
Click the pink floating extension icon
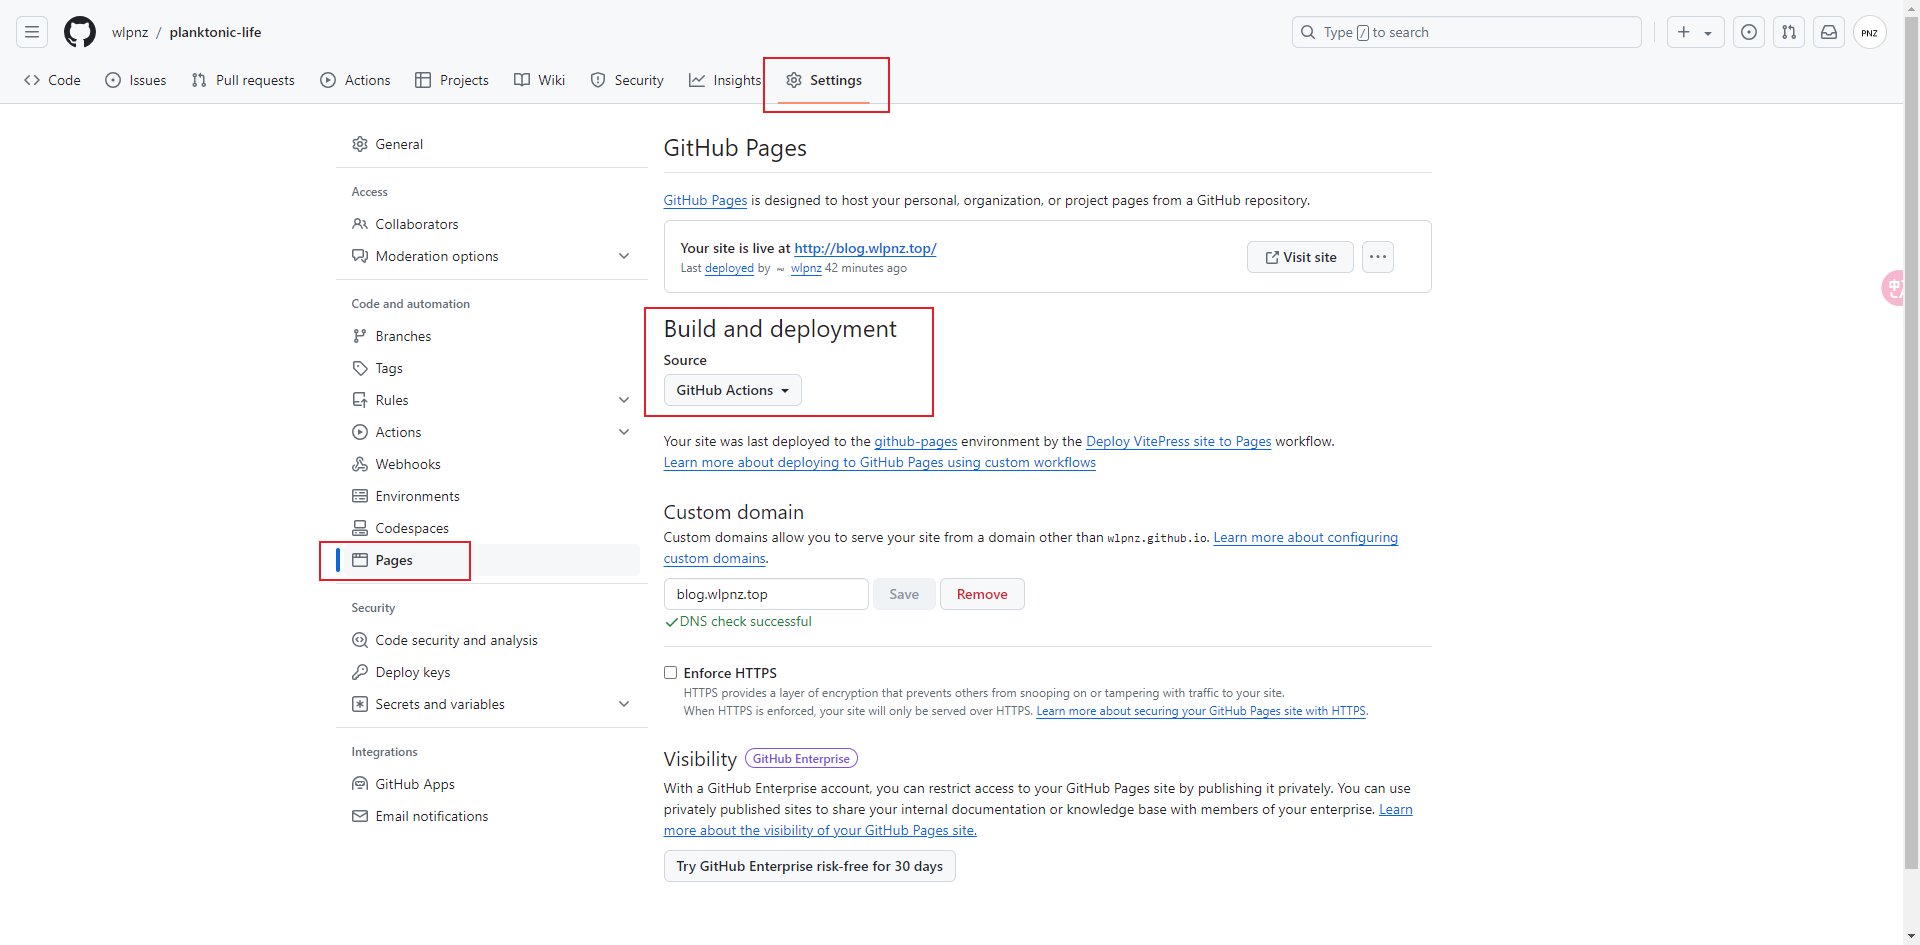1893,288
